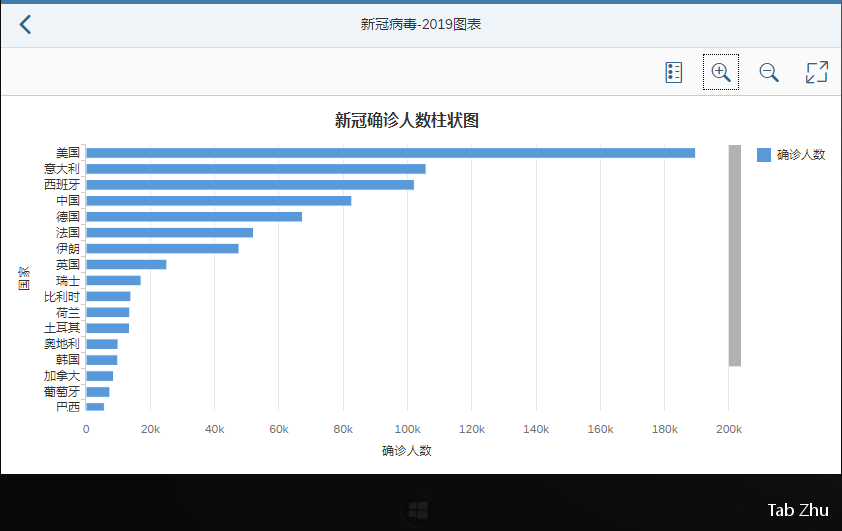The width and height of the screenshot is (842, 531).
Task: Click the 140k x-axis tick label
Action: (536, 430)
